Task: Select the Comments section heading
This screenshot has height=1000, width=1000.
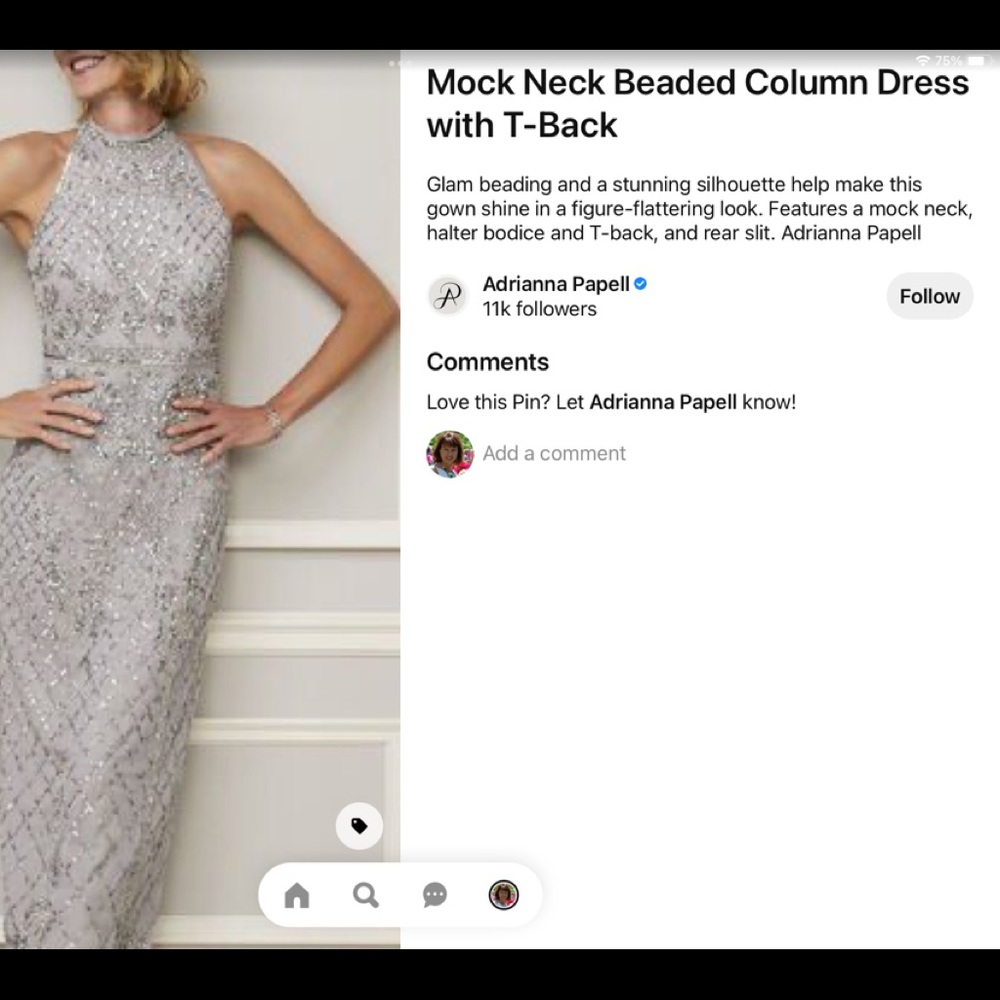Action: click(x=487, y=361)
